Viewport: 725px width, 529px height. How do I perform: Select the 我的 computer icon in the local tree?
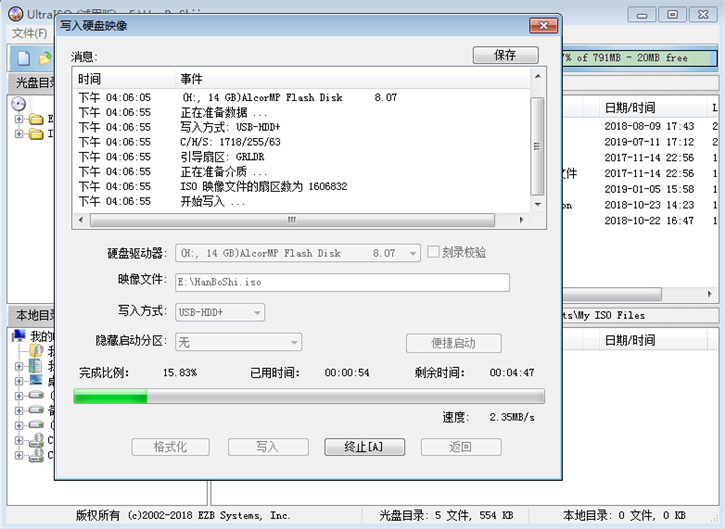(x=19, y=336)
